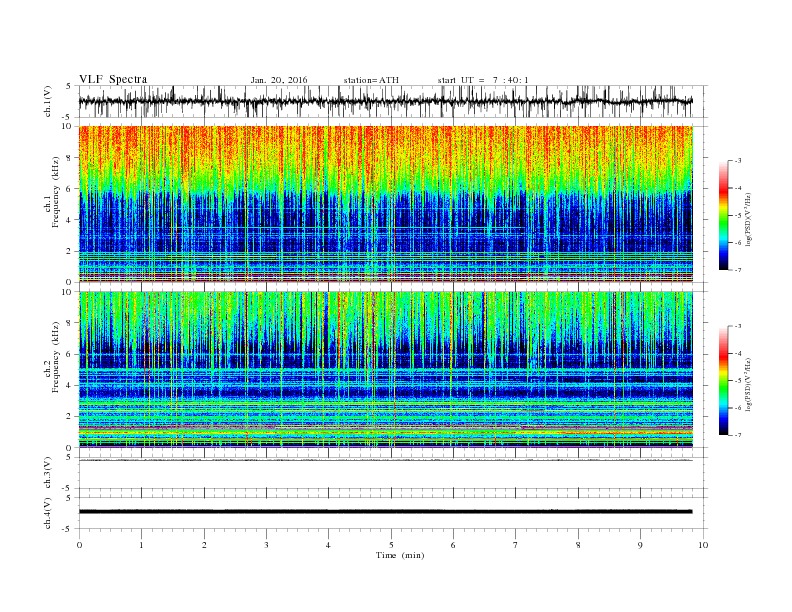Click the "2" kHz tick label of ch.2 spectrogram

[x=70, y=417]
